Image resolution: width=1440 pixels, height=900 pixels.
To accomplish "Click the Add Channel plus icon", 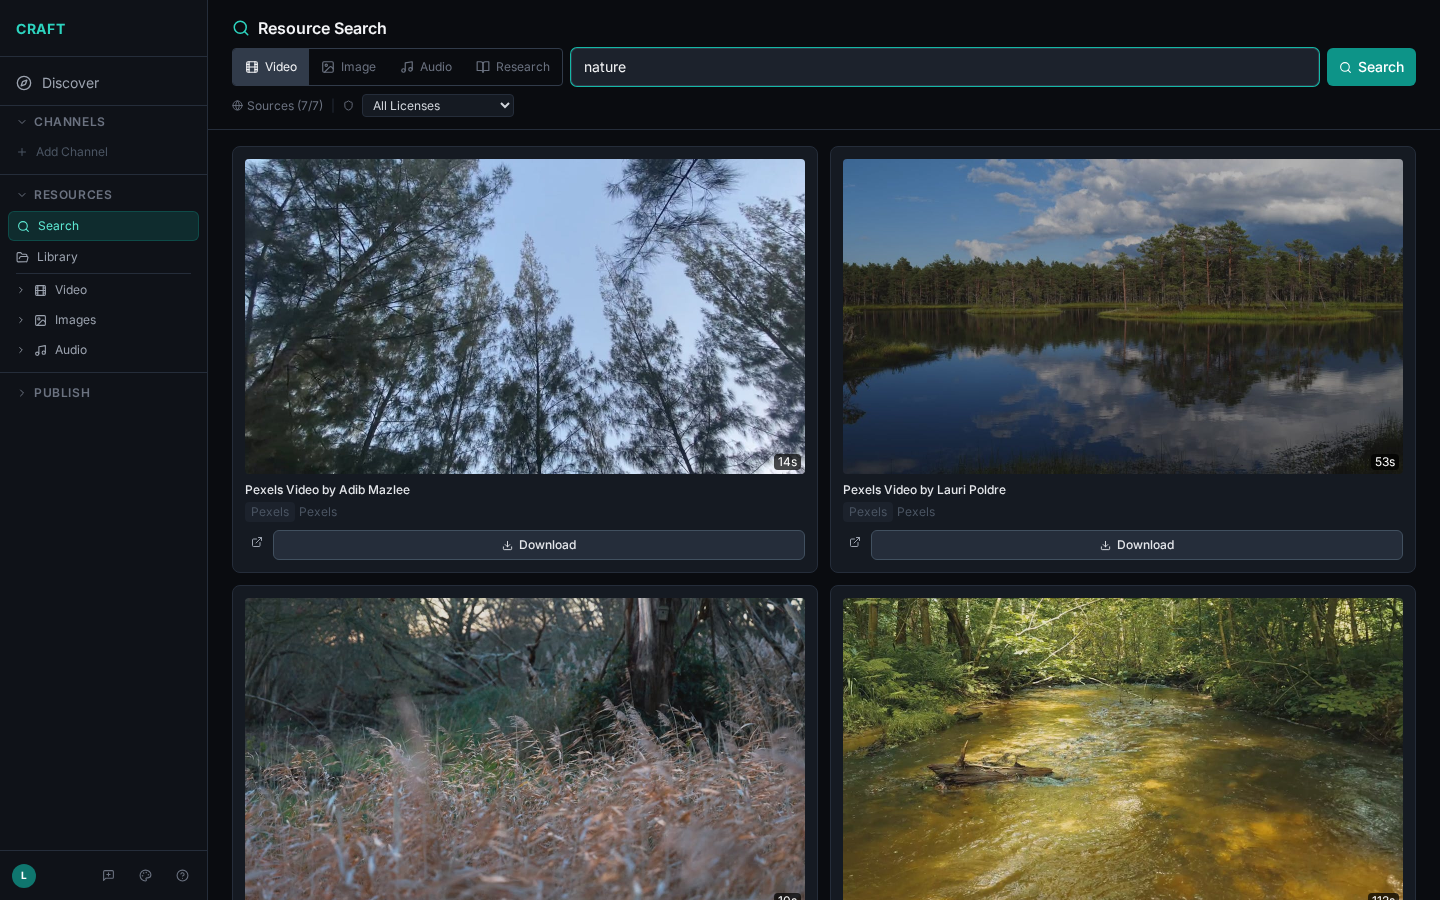I will (22, 152).
